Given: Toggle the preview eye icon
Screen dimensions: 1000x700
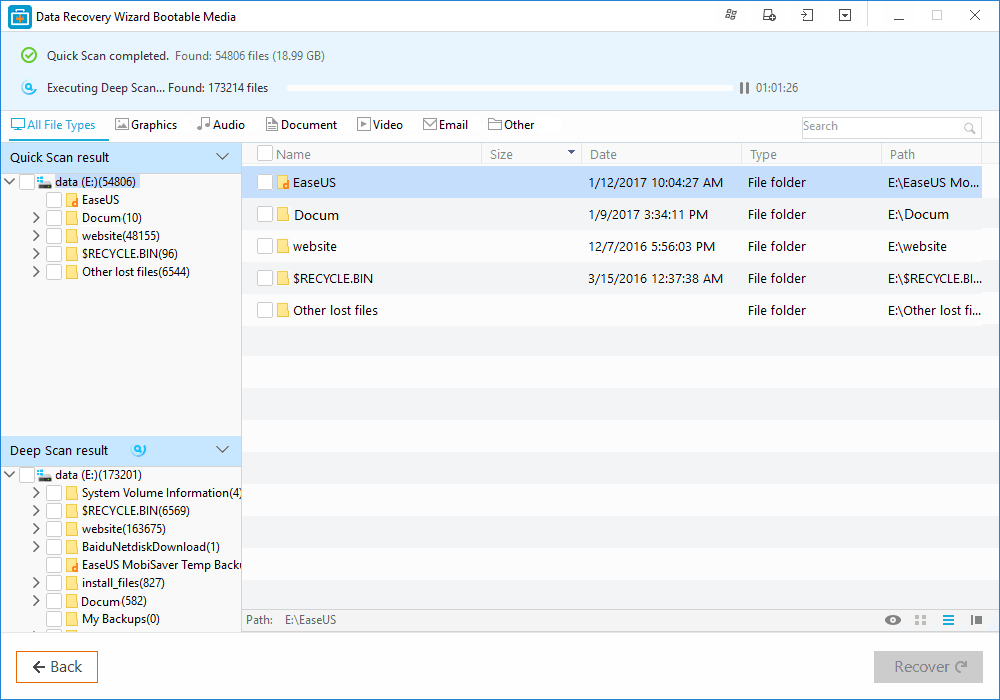Looking at the screenshot, I should coord(893,620).
